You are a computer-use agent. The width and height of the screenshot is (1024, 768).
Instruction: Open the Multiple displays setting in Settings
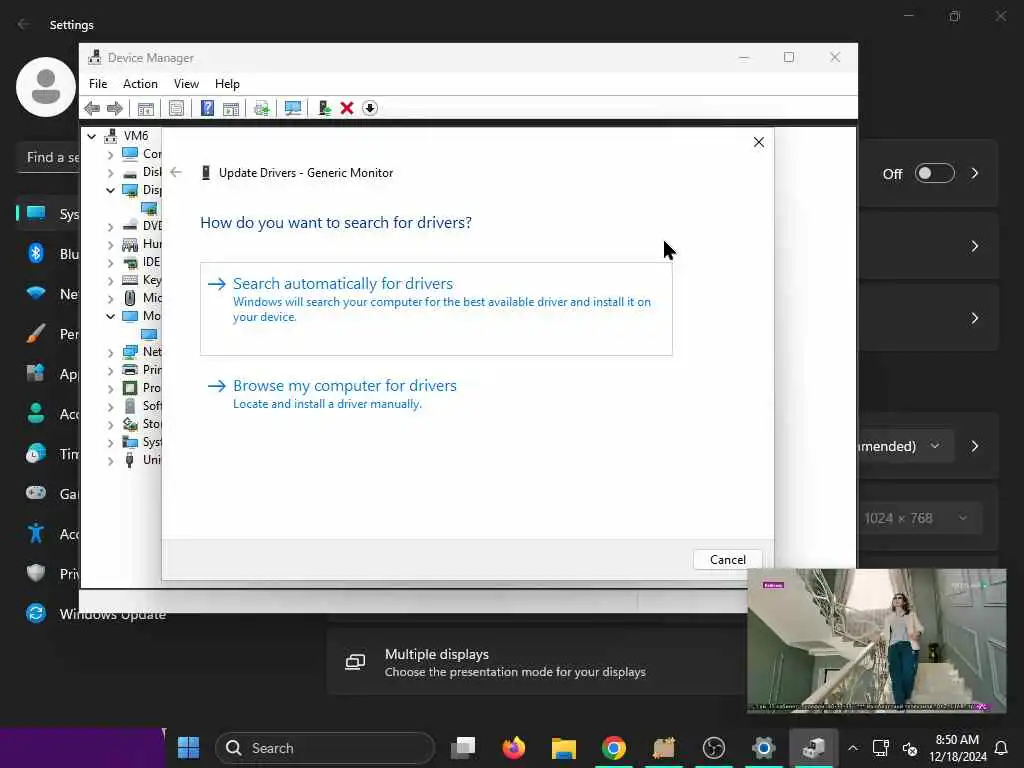[x=536, y=662]
